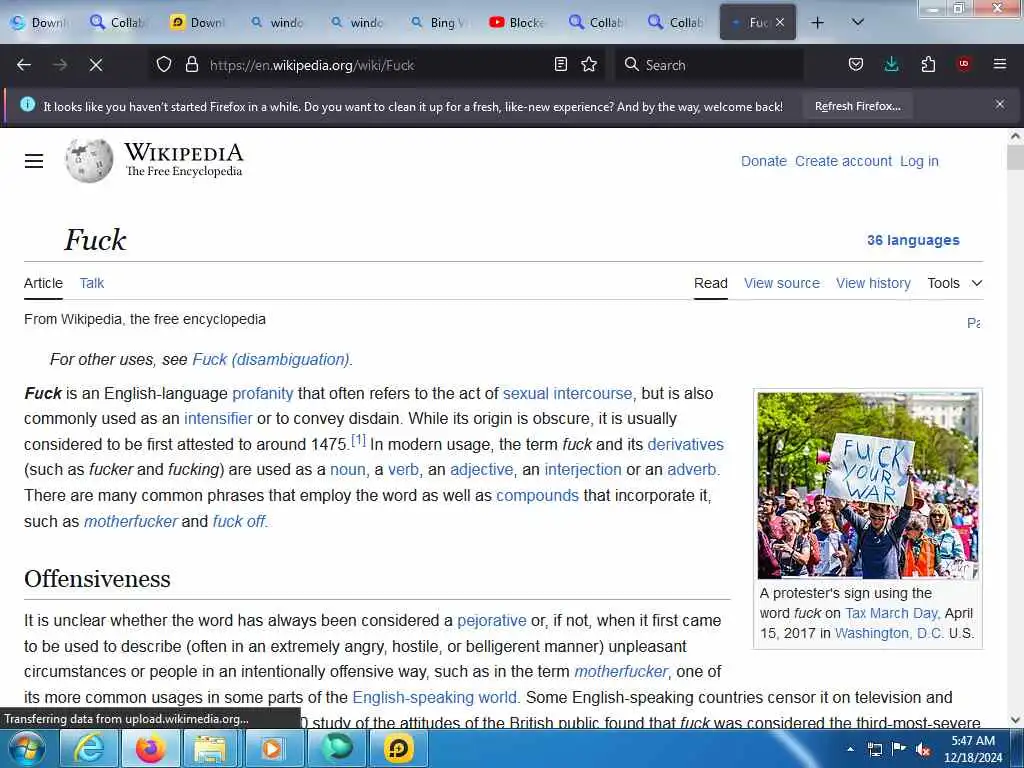This screenshot has width=1024, height=768.
Task: Open a new browser tab
Action: [817, 23]
